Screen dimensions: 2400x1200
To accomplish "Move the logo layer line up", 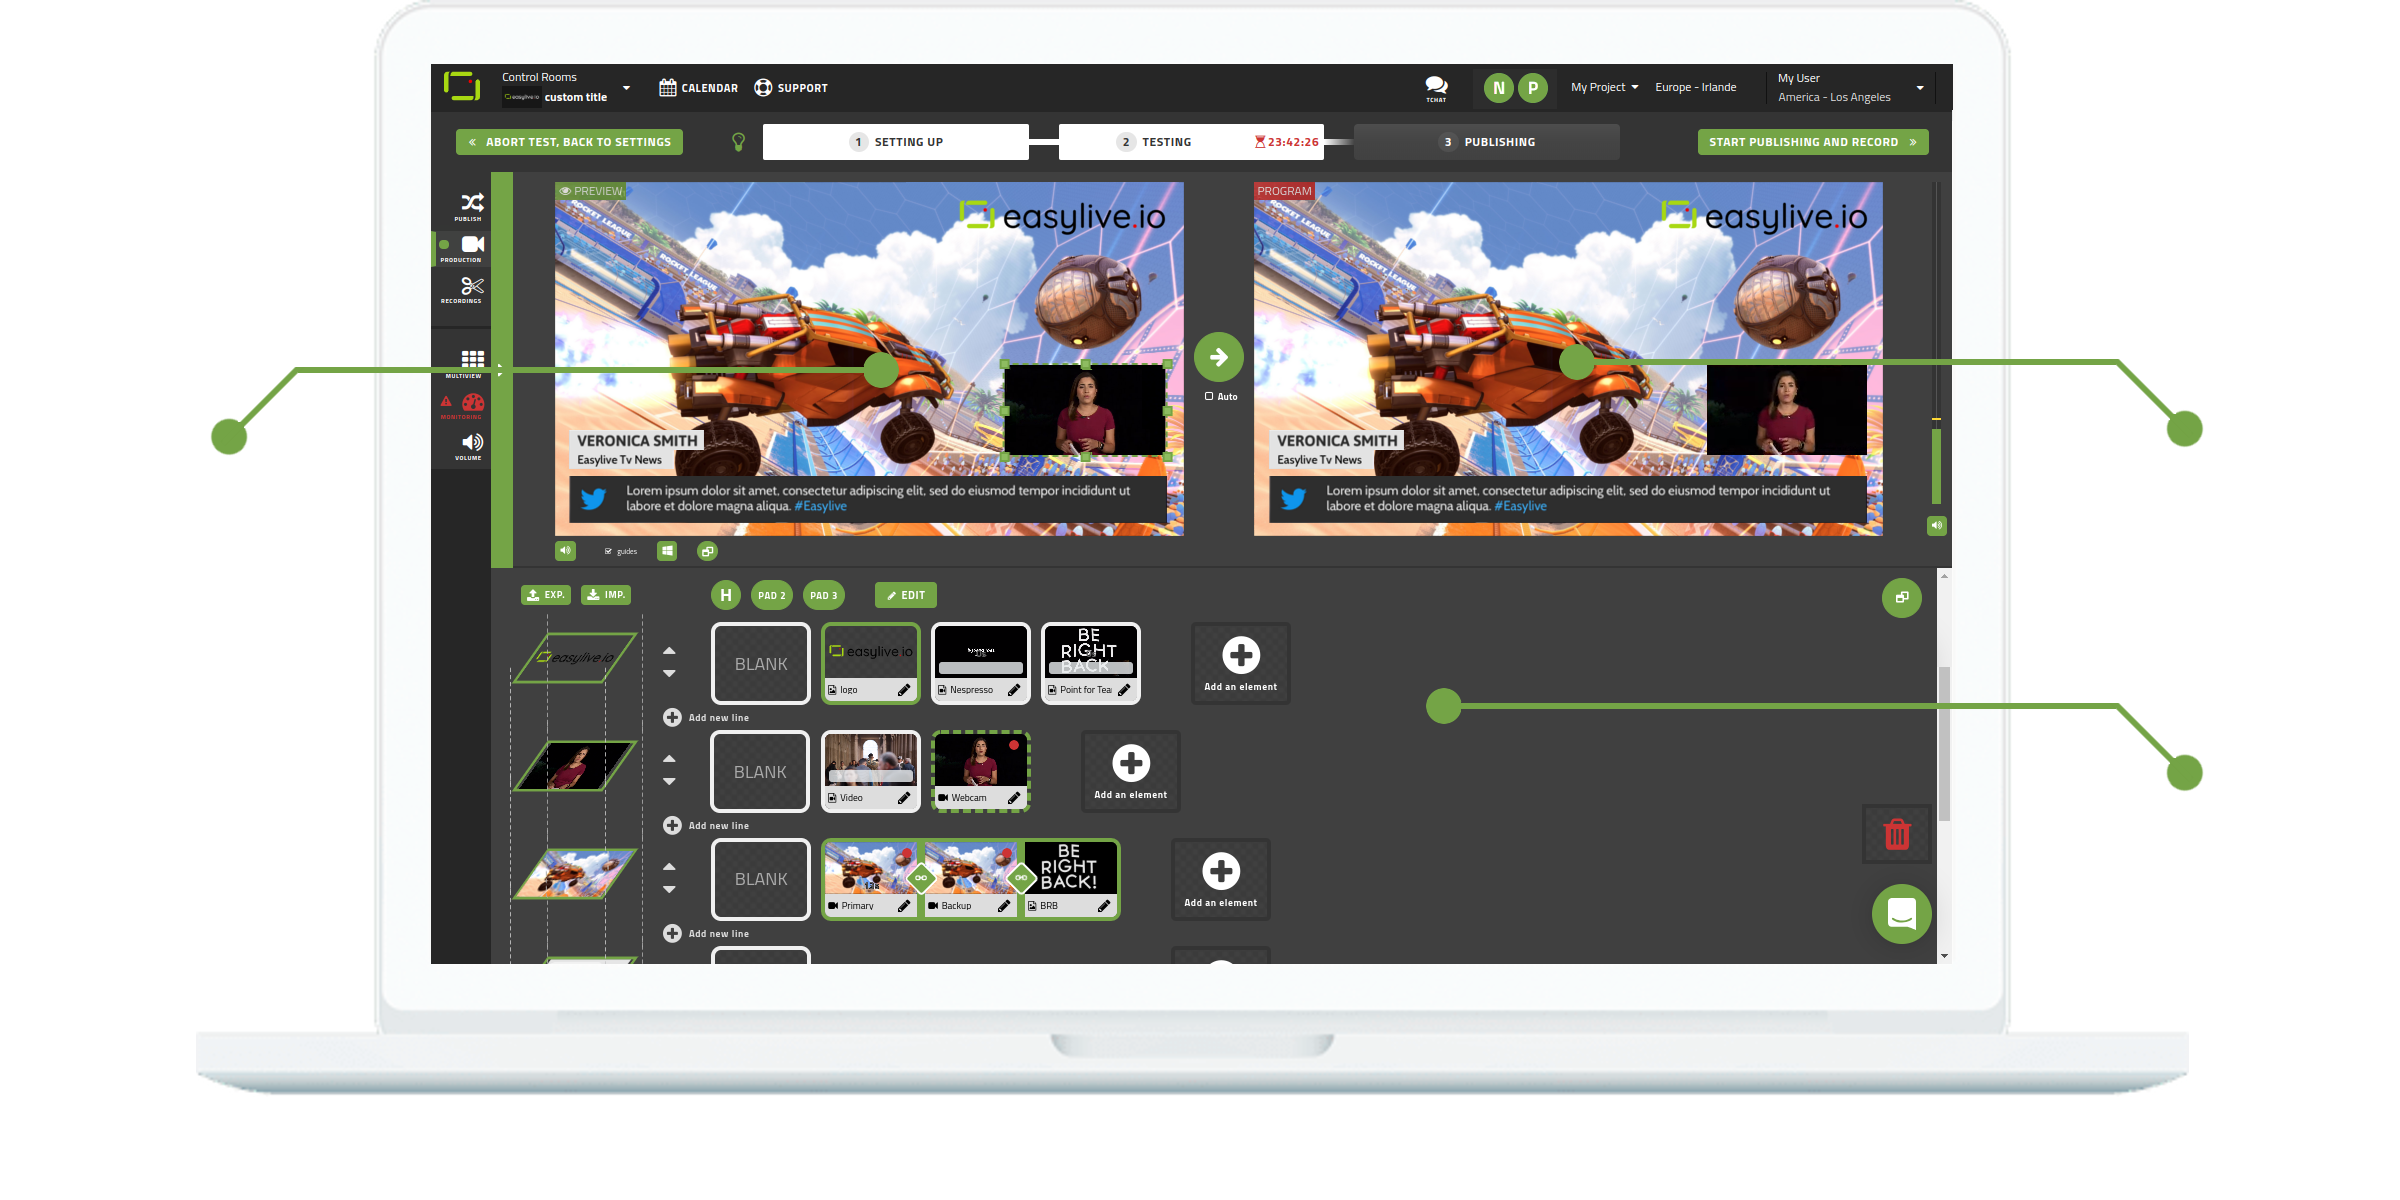I will 669,651.
